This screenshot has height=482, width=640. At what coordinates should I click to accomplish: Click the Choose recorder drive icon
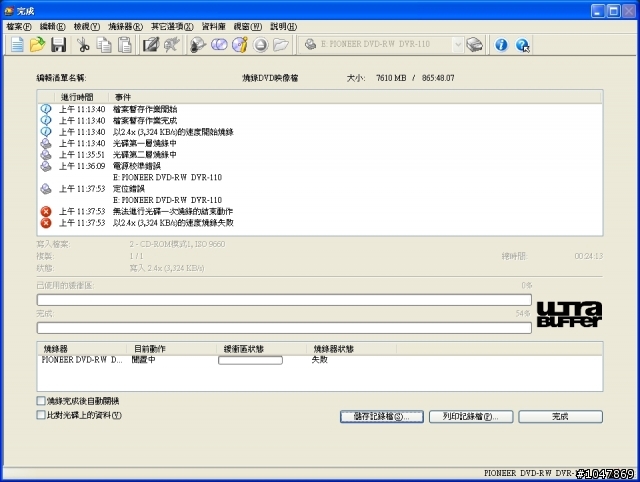[475, 44]
